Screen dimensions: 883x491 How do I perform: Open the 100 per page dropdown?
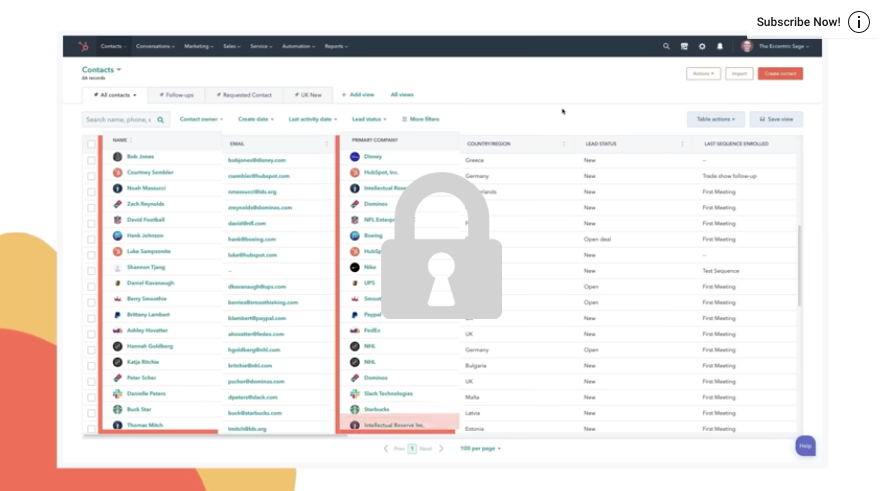tap(480, 448)
